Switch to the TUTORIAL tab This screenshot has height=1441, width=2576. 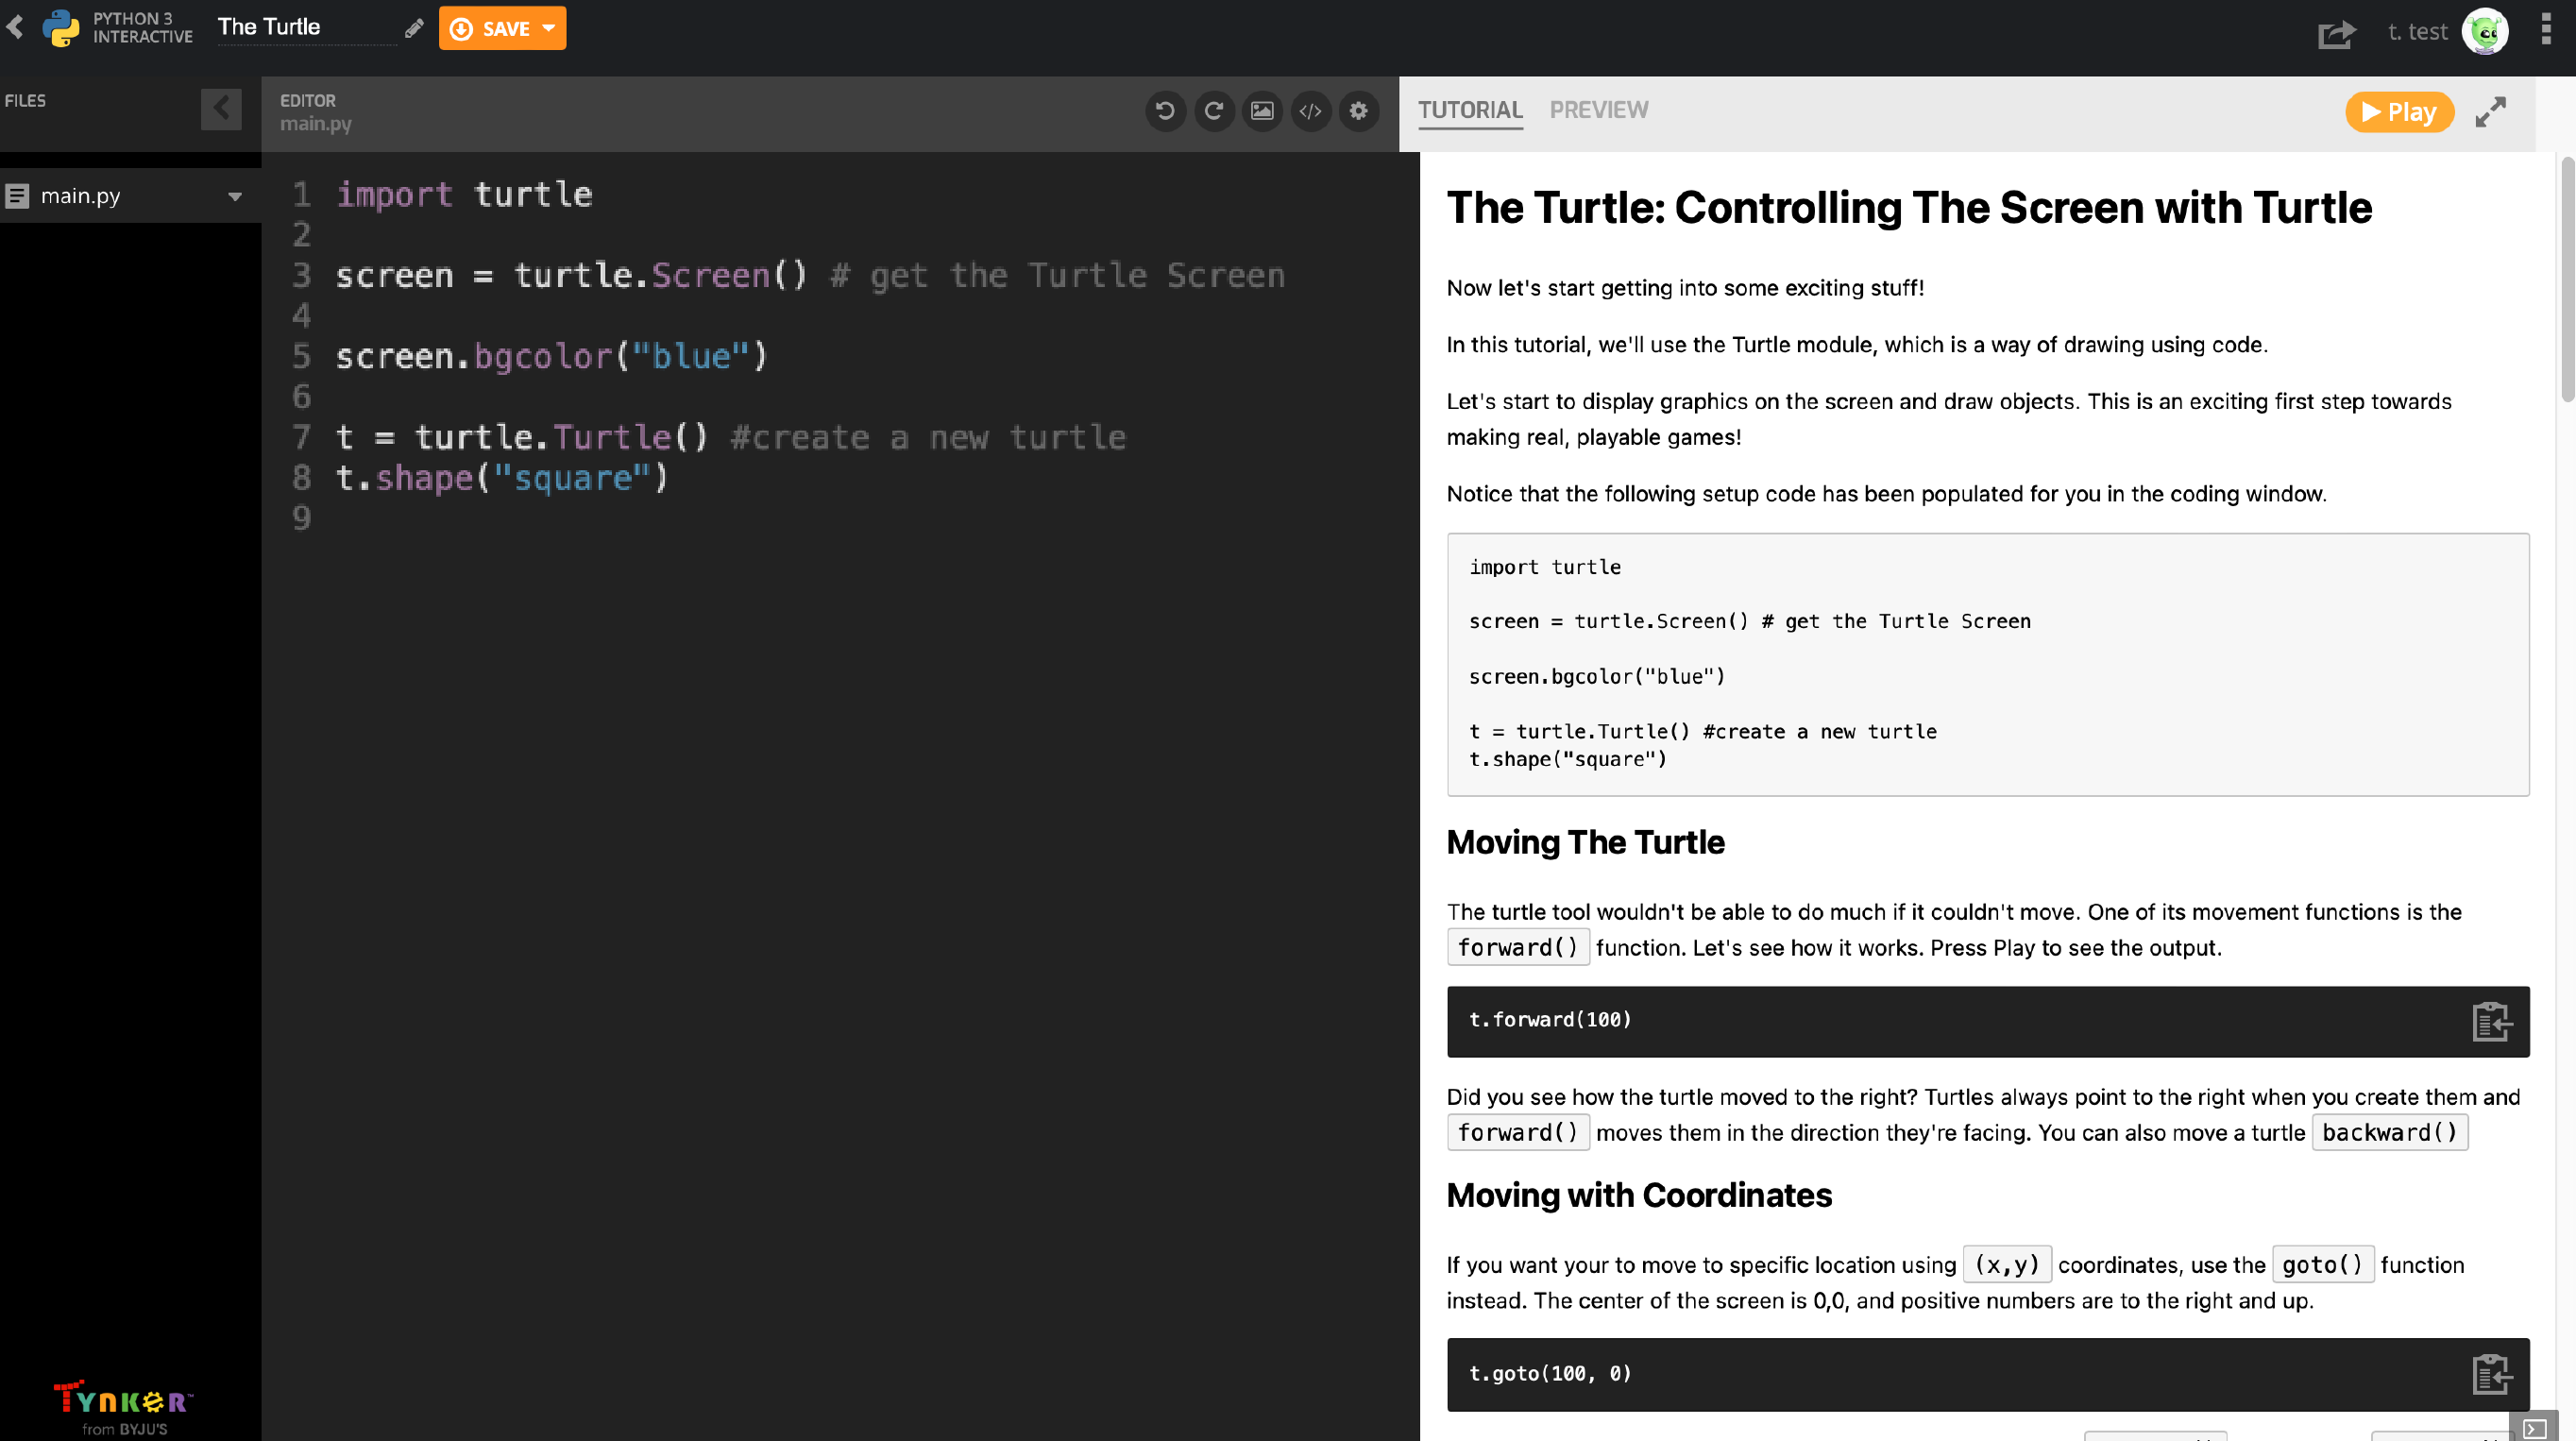1470,110
